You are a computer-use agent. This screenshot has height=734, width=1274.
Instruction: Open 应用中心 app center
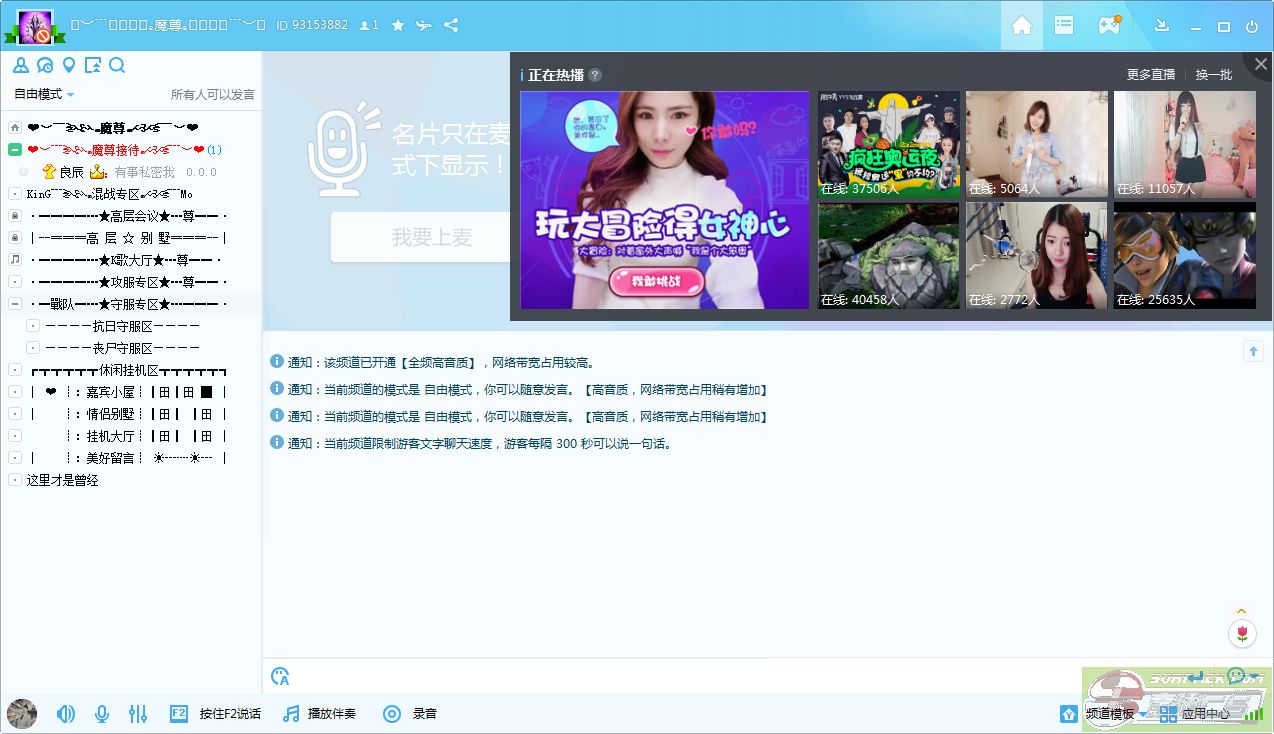coord(1195,714)
